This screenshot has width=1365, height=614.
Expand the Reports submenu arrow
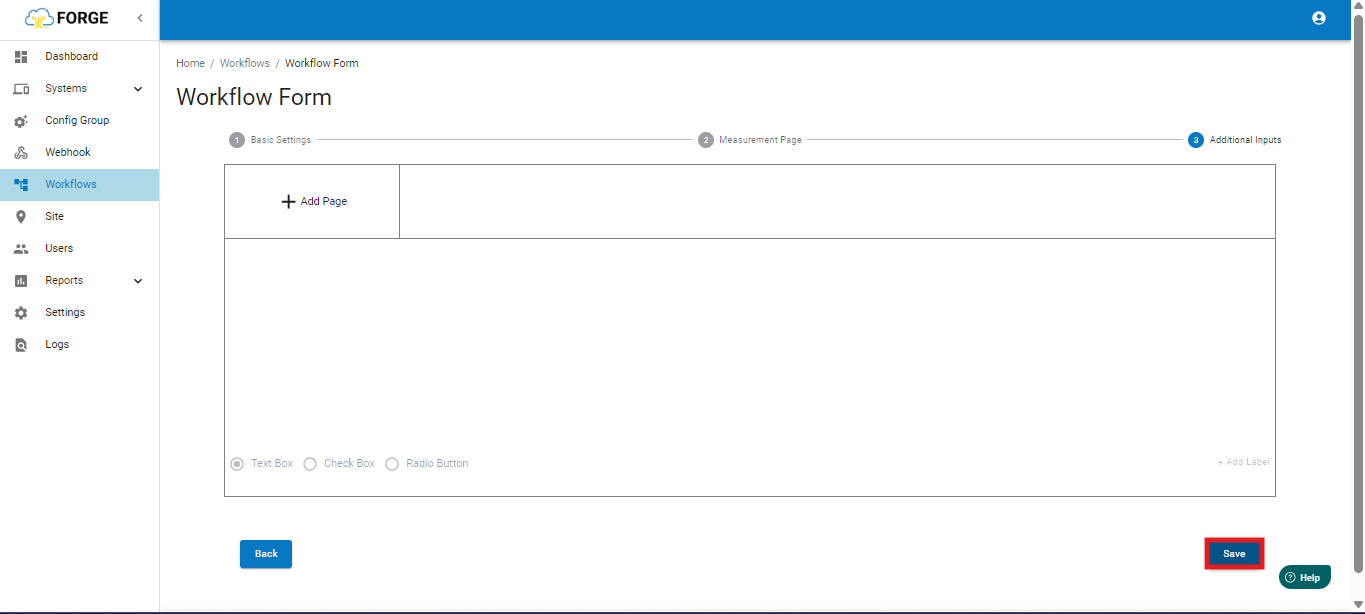point(138,281)
